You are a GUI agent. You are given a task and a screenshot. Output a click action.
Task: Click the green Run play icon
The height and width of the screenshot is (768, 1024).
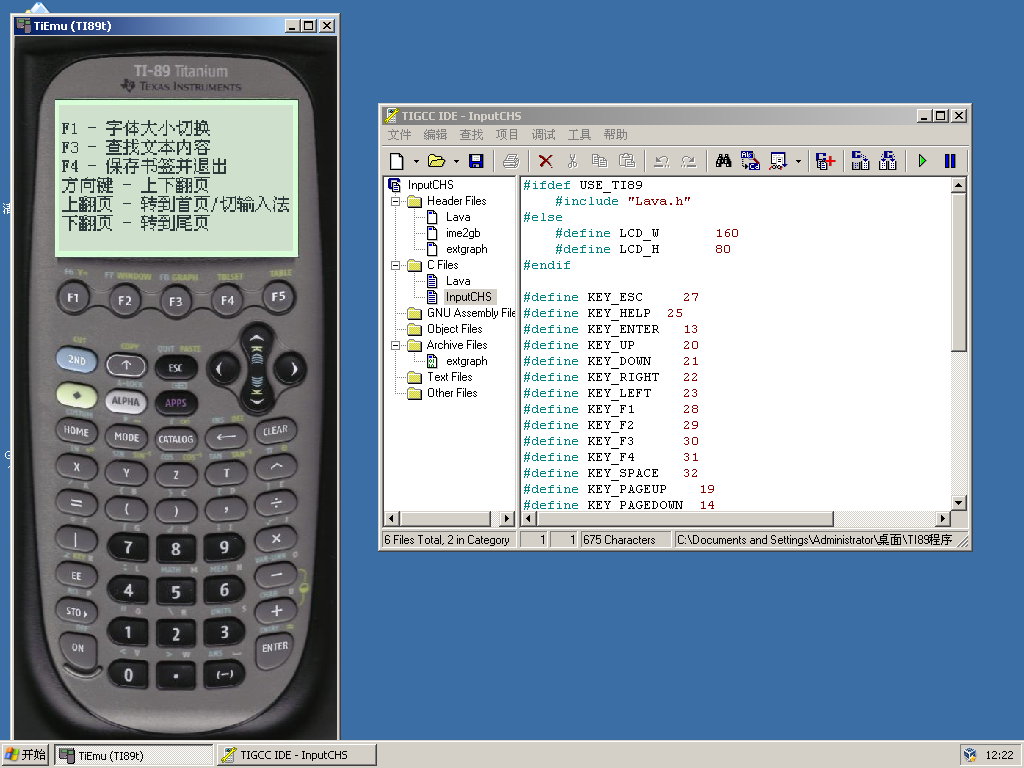922,161
